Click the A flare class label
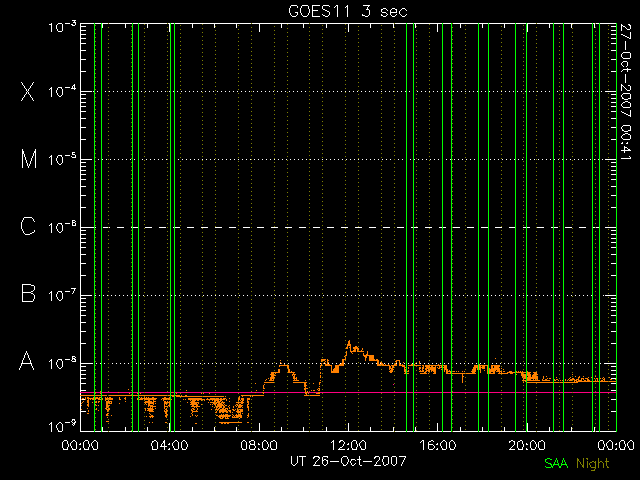The image size is (640, 480). tap(27, 361)
